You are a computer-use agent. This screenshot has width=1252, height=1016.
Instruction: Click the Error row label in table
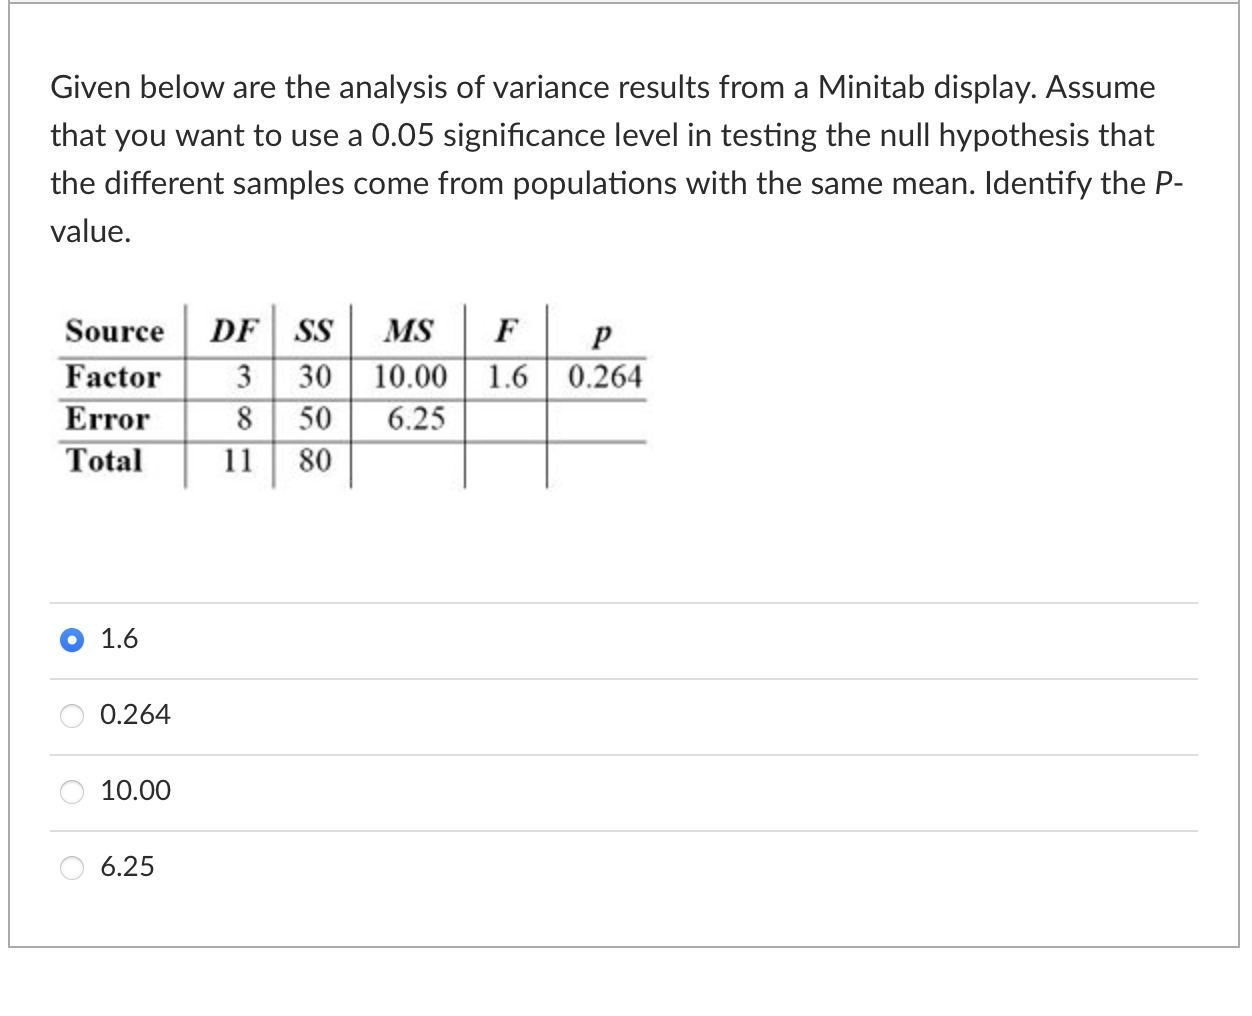click(106, 419)
